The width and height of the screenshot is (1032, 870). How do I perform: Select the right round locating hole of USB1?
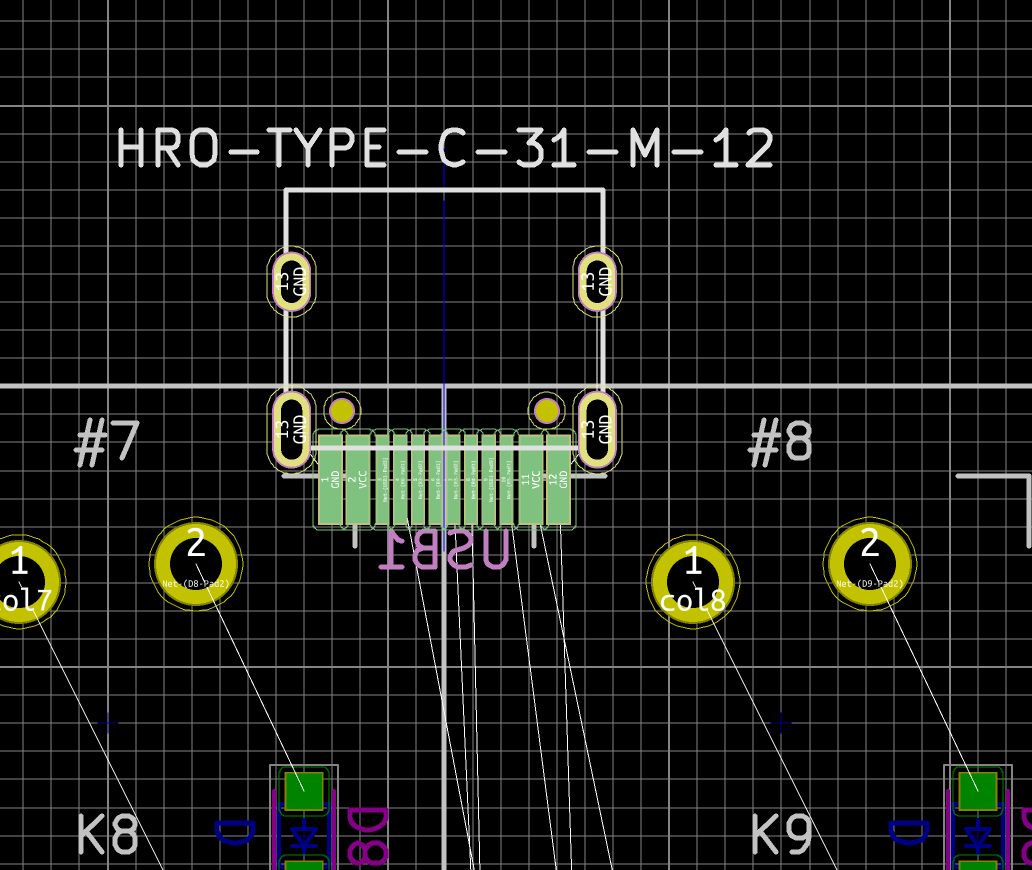(x=546, y=410)
